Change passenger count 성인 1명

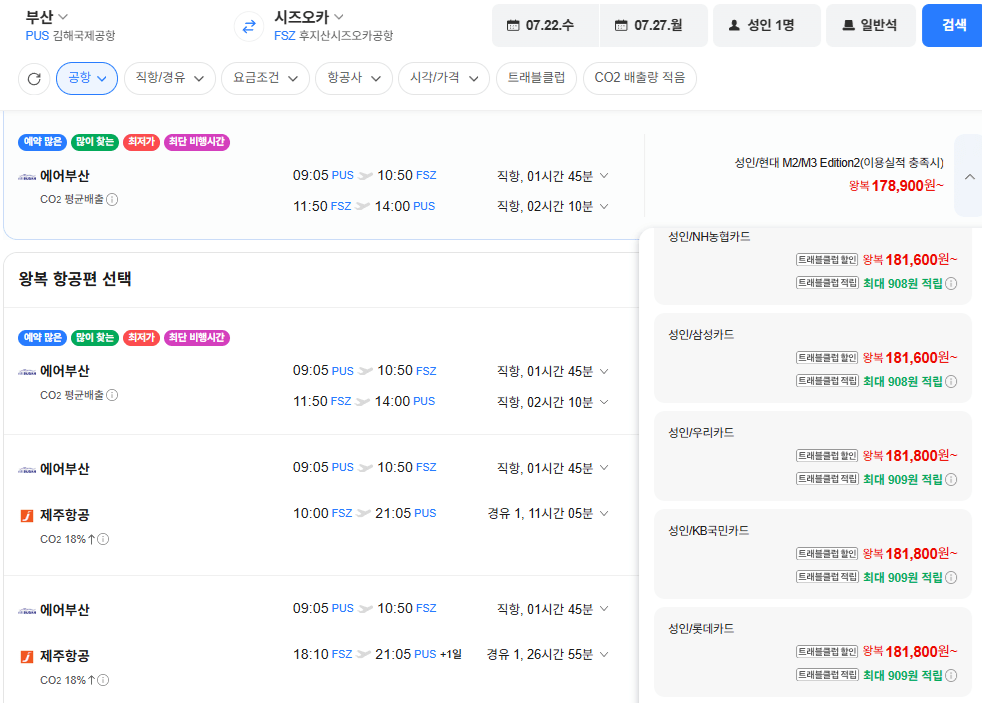pos(767,26)
